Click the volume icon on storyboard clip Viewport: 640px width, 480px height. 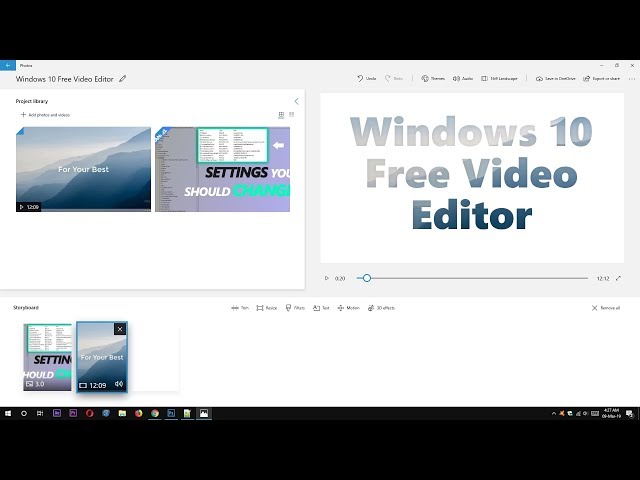point(119,384)
